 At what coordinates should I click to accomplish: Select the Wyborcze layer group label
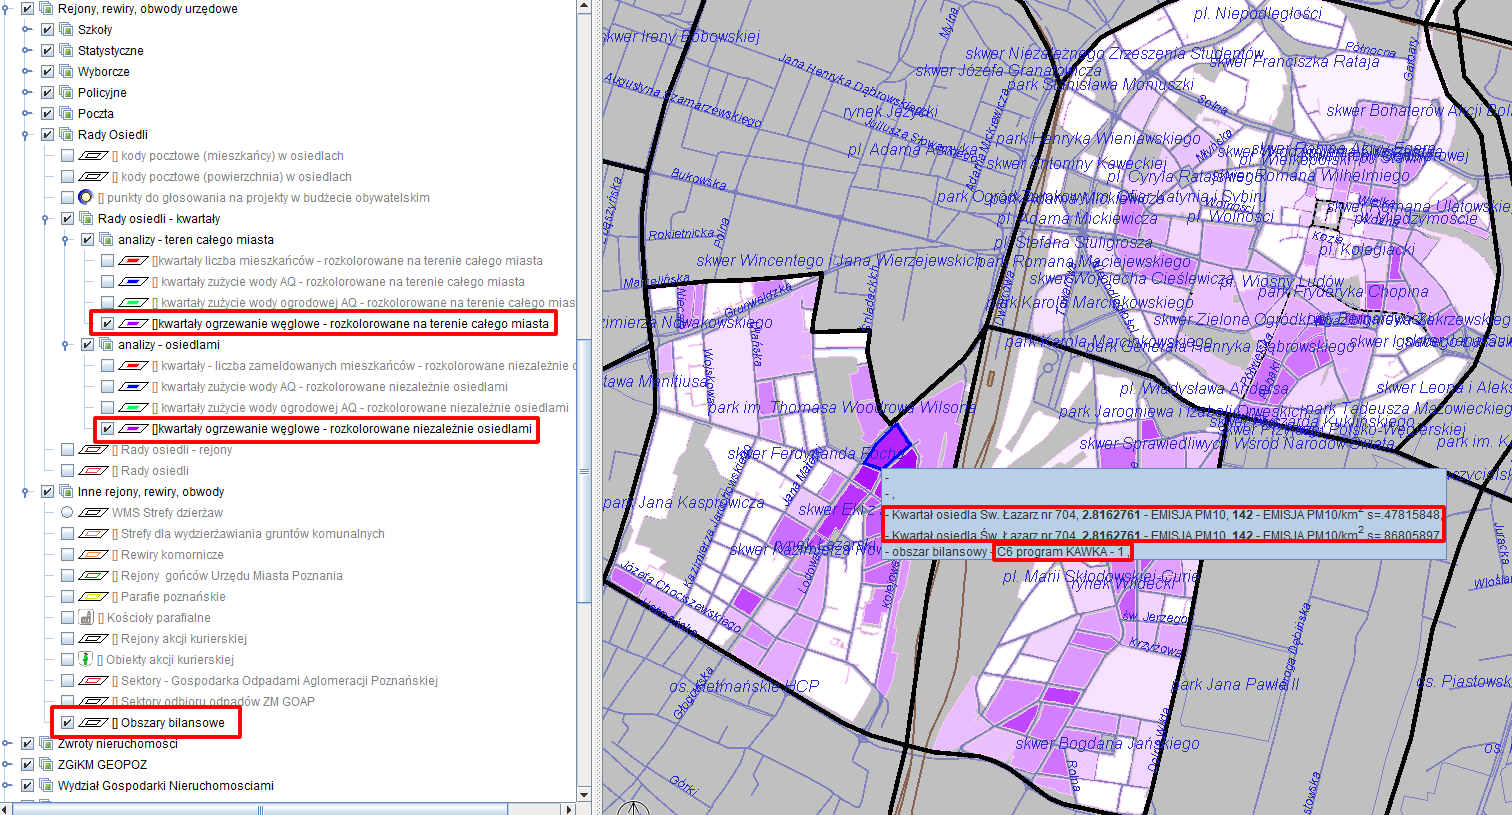point(103,72)
